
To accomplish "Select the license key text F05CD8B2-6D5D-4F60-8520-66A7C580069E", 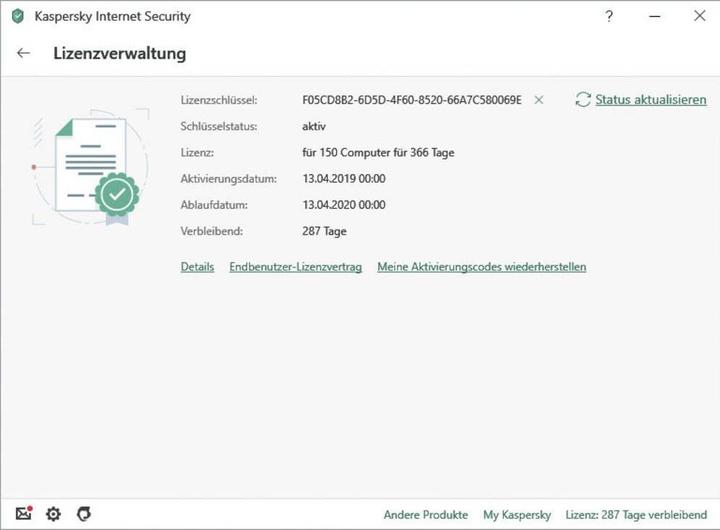I will (412, 100).
